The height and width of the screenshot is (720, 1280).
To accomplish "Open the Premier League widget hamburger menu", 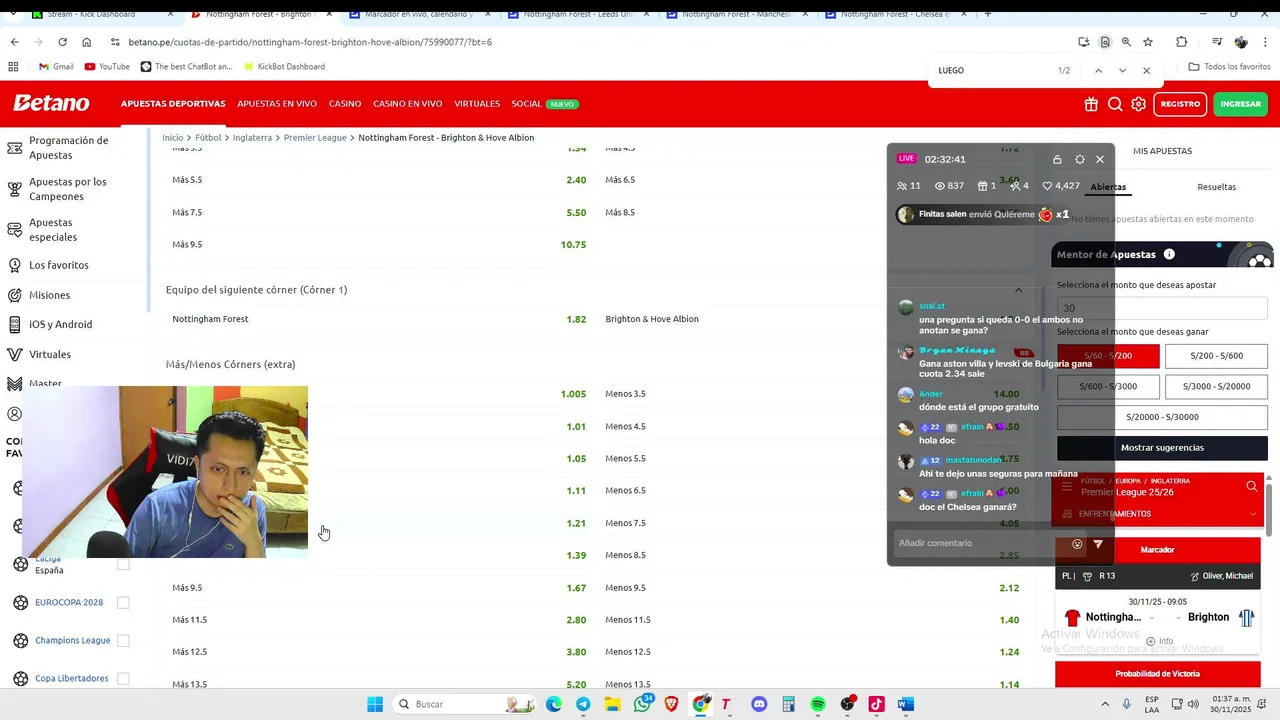I will point(1067,486).
